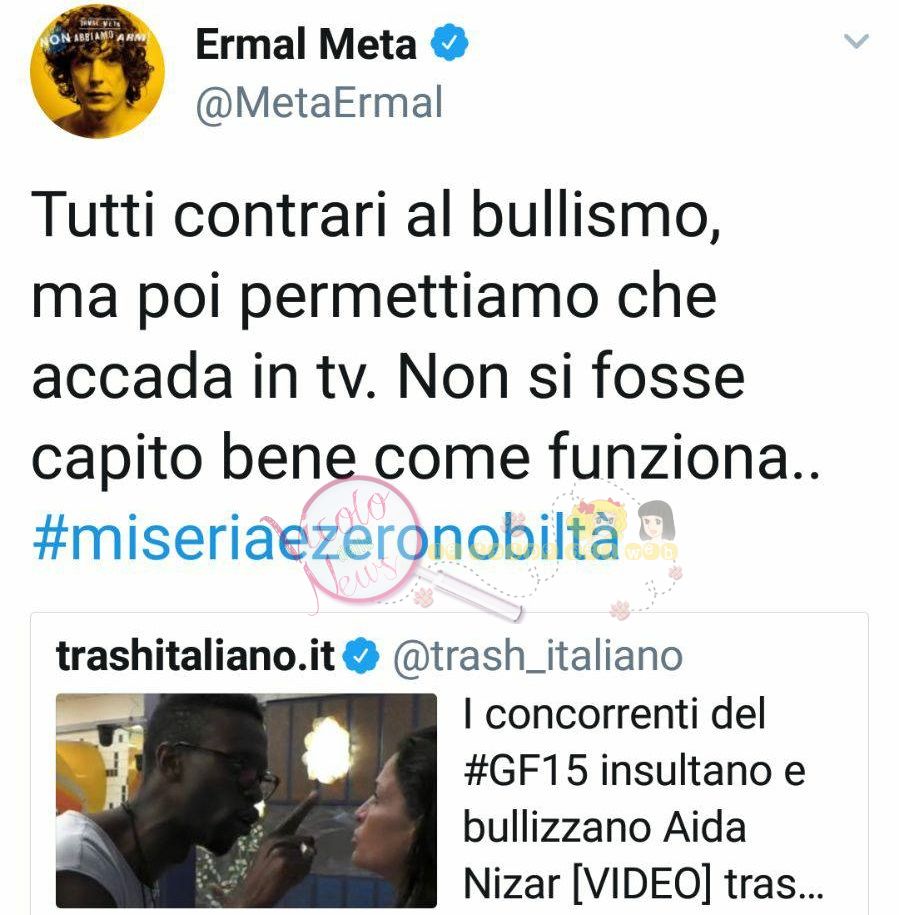
Task: Visit the @trash_italiano handle
Action: click(537, 656)
